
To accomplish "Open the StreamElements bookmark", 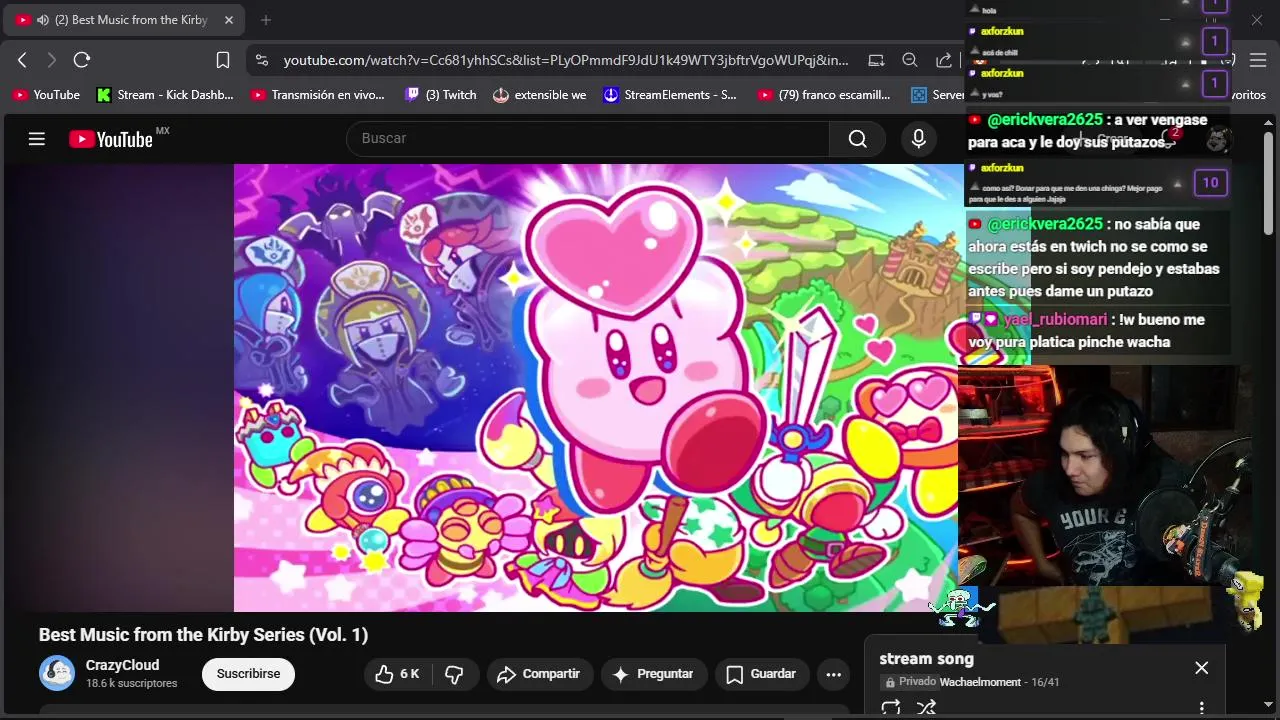I will tap(670, 95).
